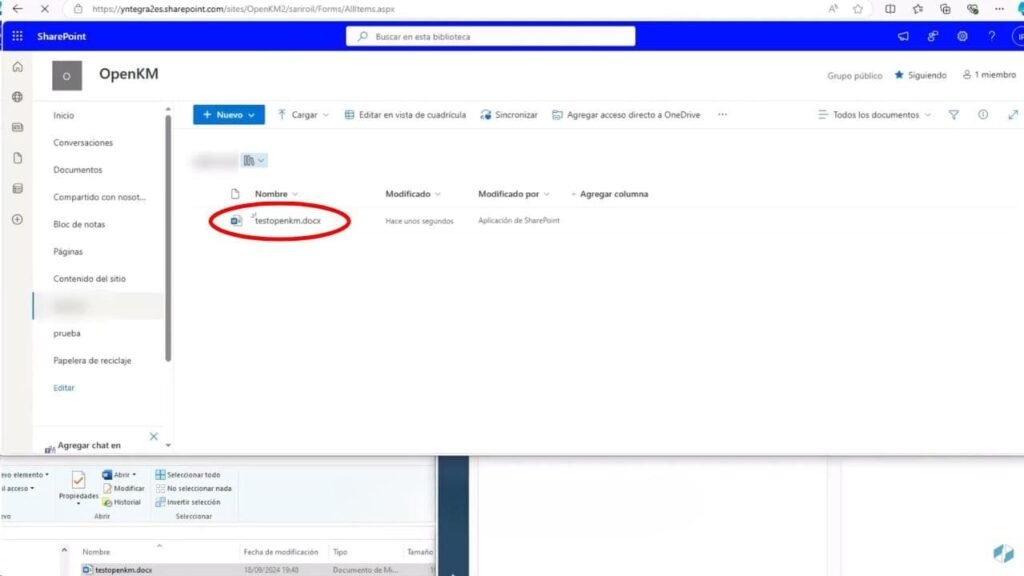Click the Buscar en esta biblioteca search box
This screenshot has width=1024, height=576.
click(x=490, y=37)
